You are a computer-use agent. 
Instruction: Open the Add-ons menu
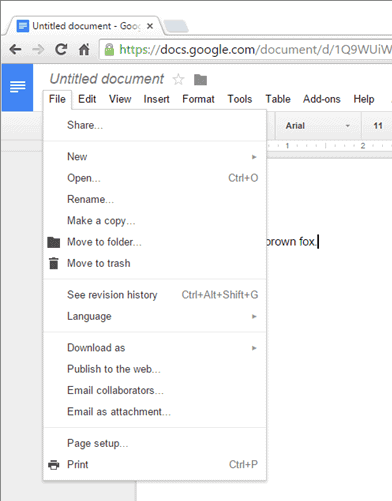tap(321, 99)
